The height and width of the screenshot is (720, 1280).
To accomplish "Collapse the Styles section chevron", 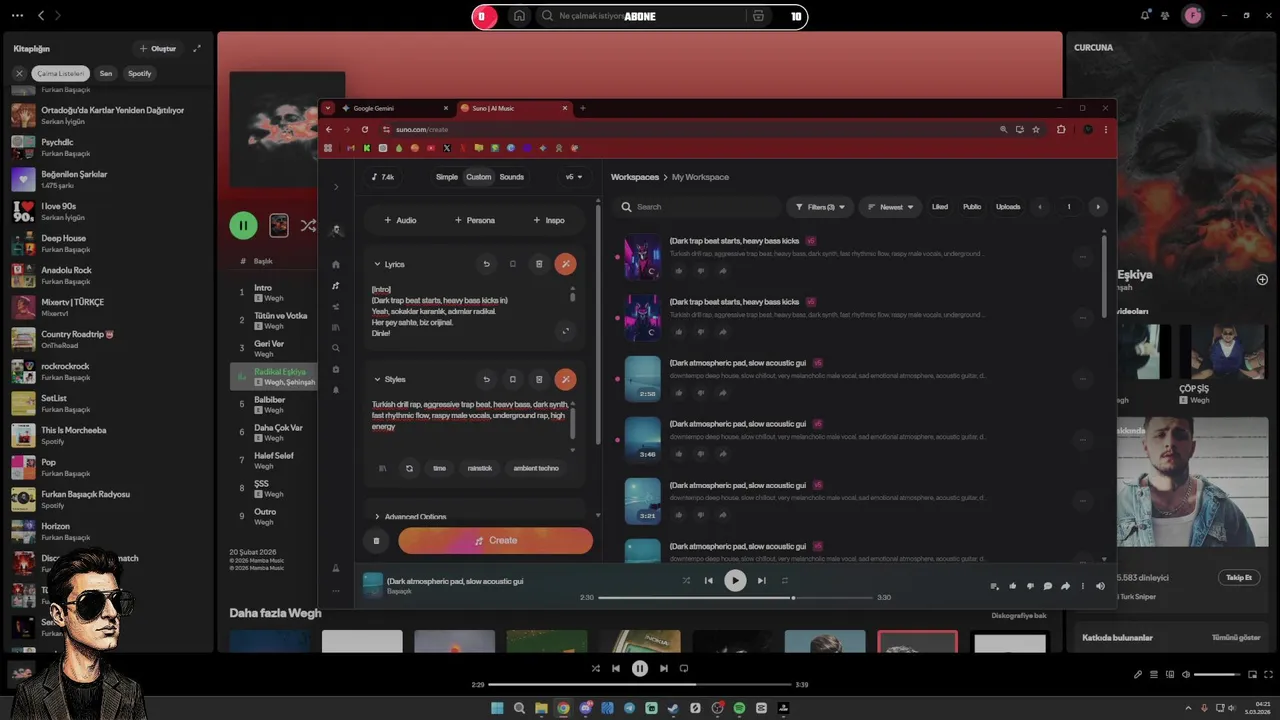I will click(x=377, y=379).
